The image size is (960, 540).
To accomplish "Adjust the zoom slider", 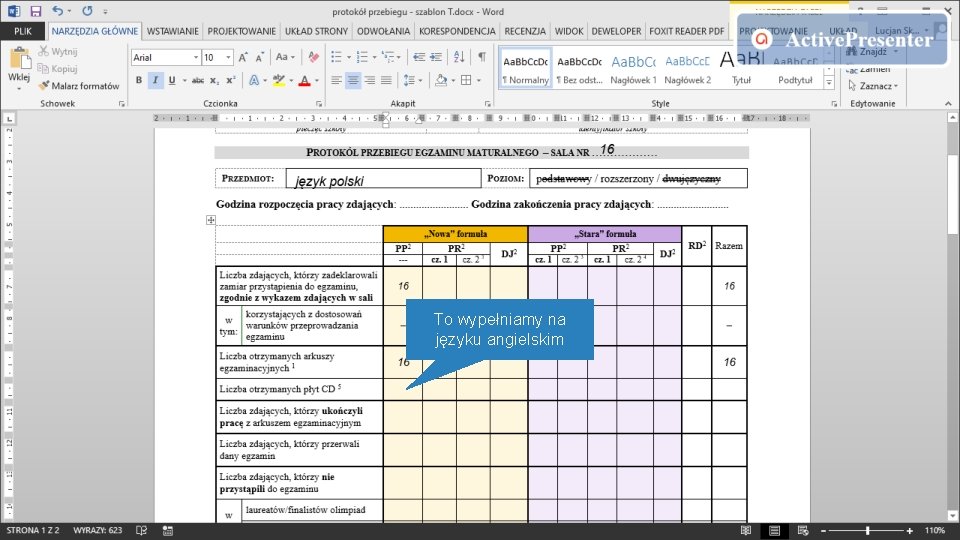I will point(867,530).
